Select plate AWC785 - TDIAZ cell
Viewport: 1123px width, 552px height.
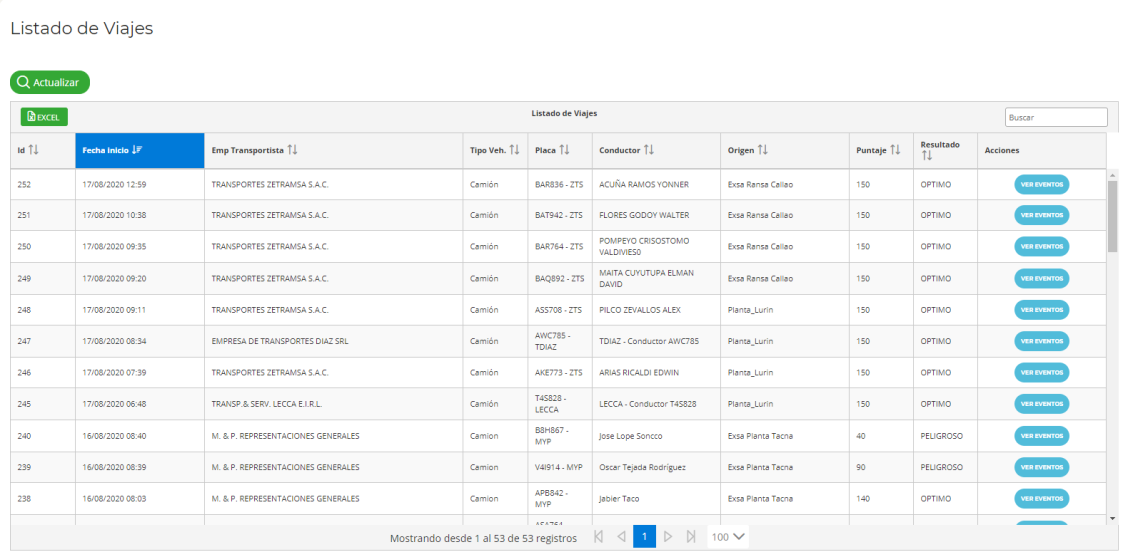(x=559, y=342)
